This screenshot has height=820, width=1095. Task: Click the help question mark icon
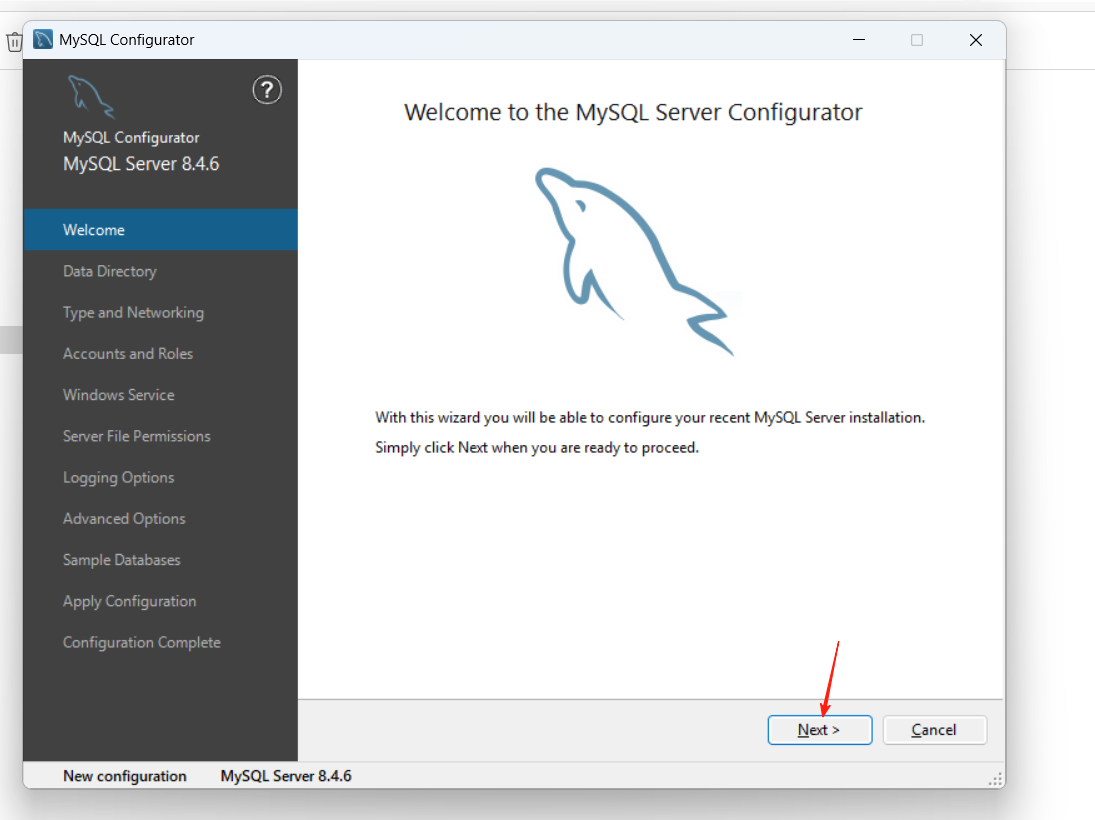point(267,90)
